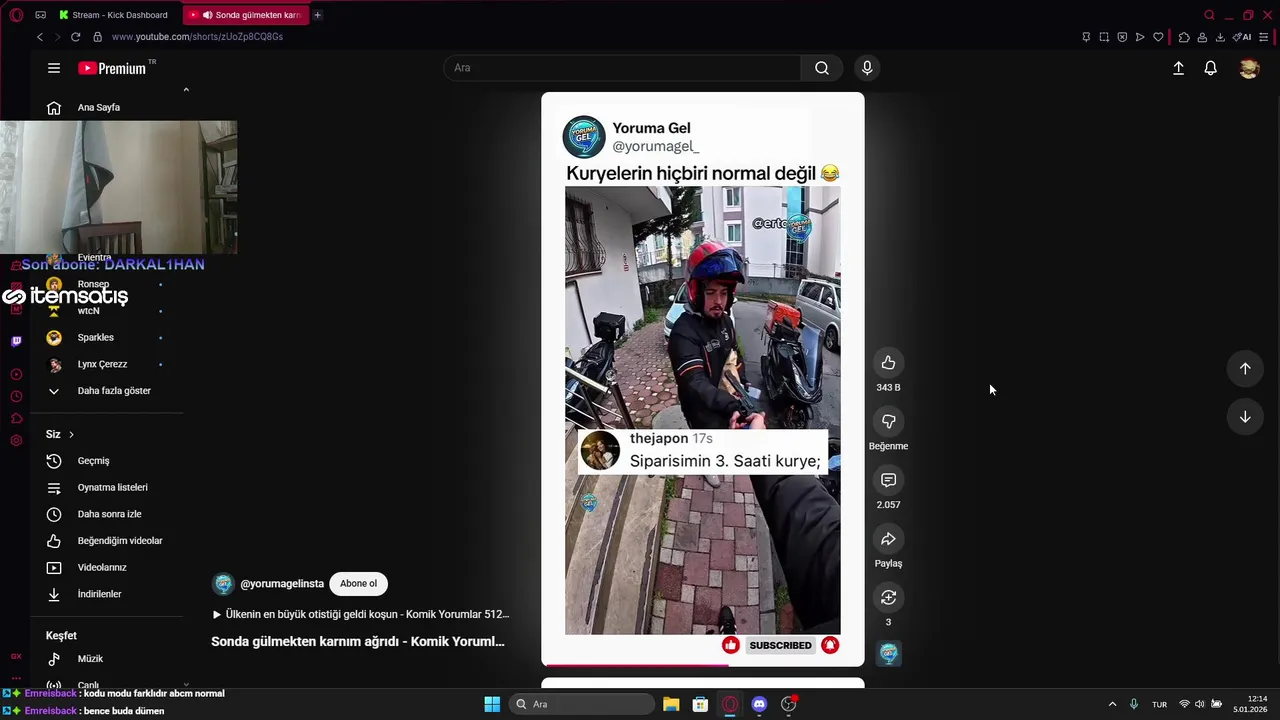The image size is (1280, 720).
Task: Click the search field labeled Ara
Action: (622, 68)
